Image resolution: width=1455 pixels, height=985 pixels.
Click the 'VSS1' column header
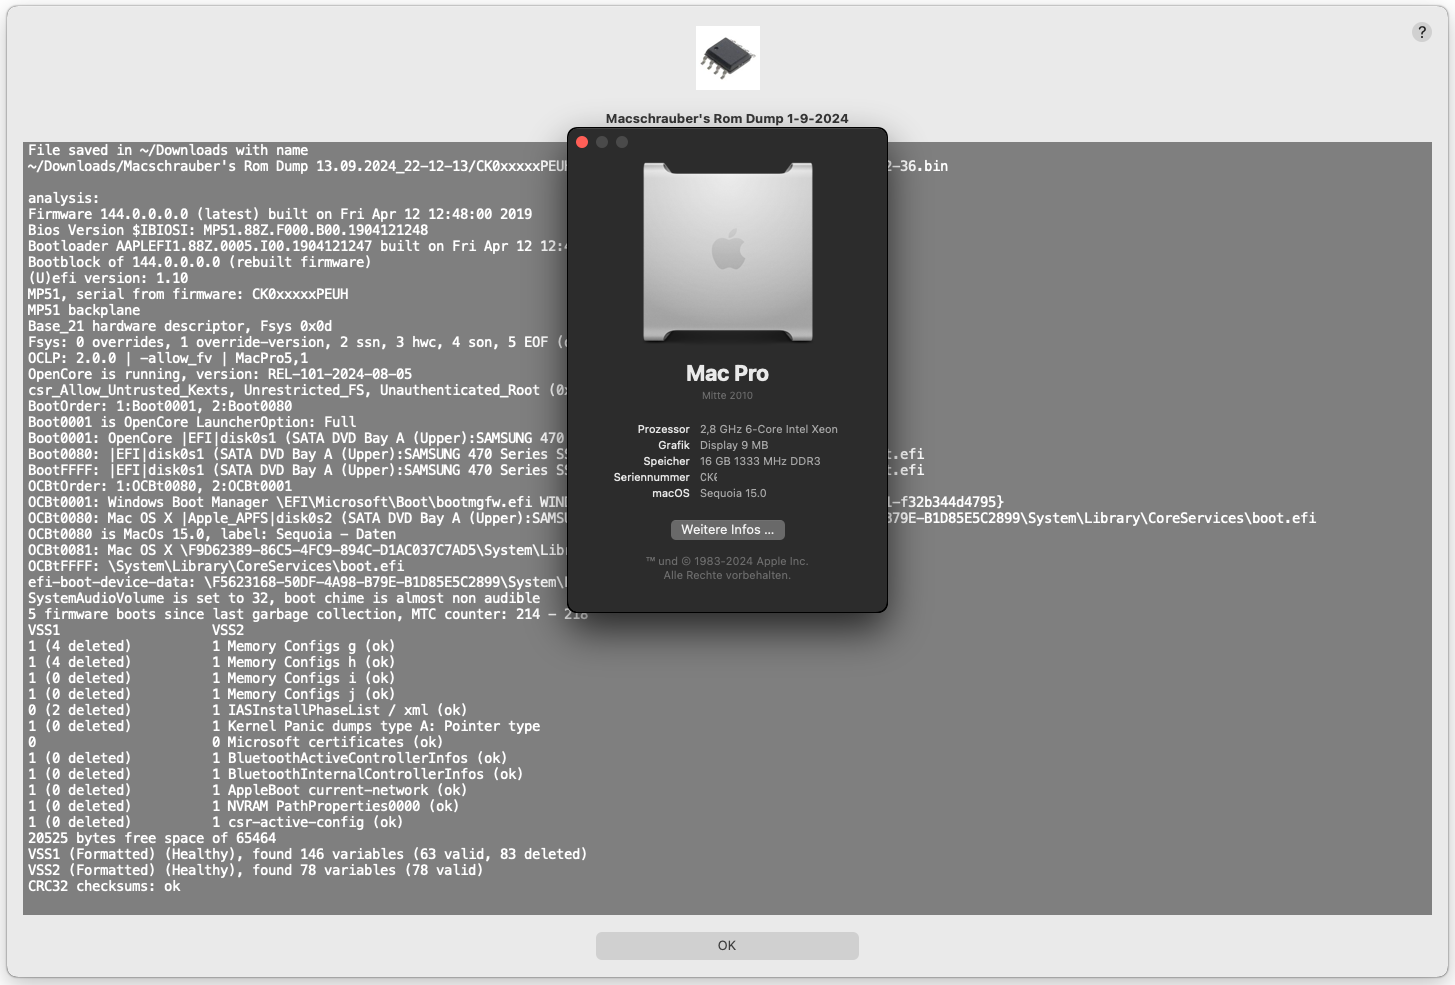coord(44,630)
